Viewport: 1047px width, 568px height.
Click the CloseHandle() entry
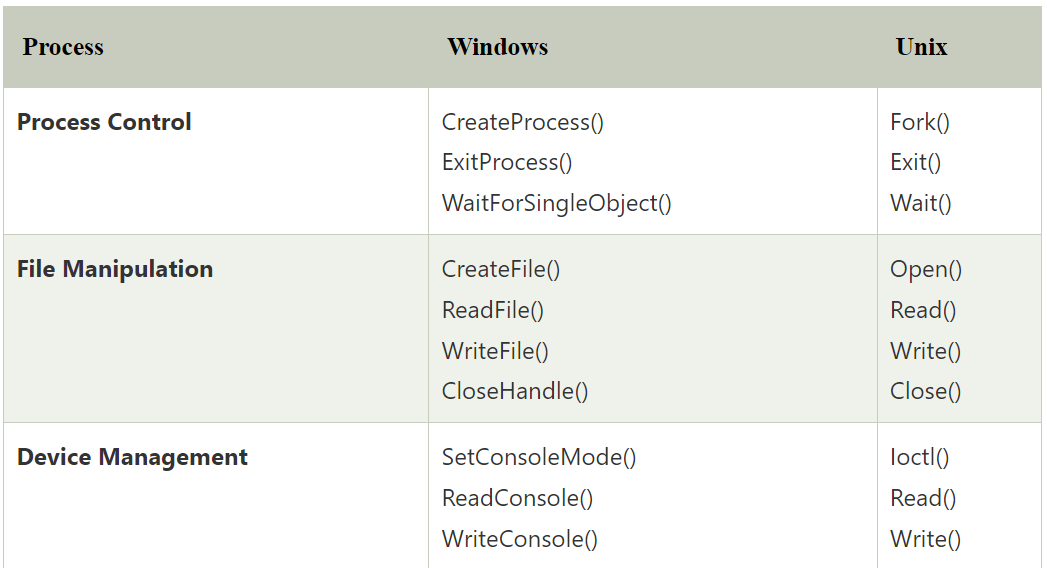(x=515, y=391)
